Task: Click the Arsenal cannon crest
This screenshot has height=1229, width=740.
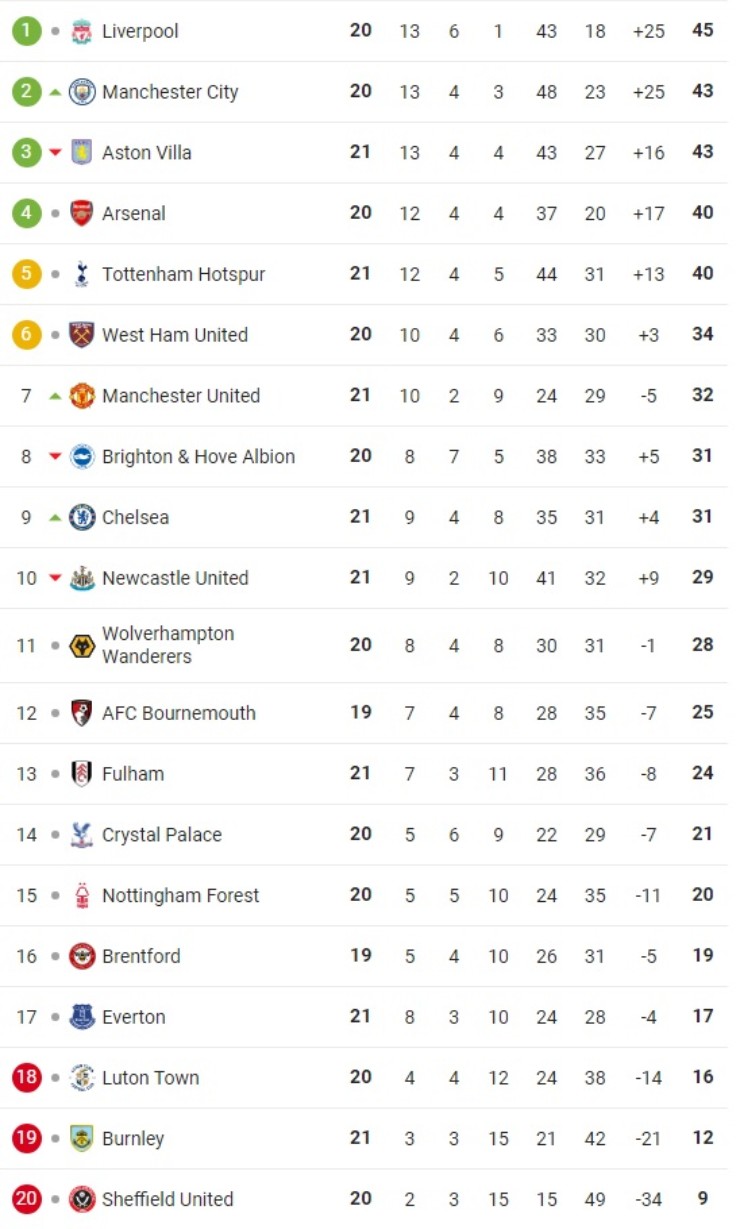Action: pyautogui.click(x=82, y=213)
